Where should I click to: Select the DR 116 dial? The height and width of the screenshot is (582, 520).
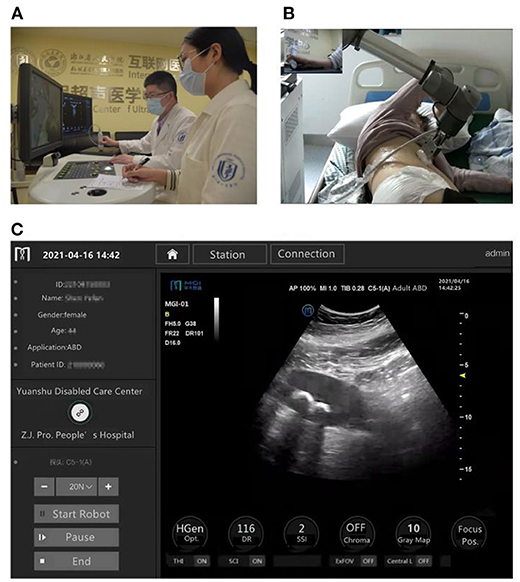pyautogui.click(x=246, y=533)
